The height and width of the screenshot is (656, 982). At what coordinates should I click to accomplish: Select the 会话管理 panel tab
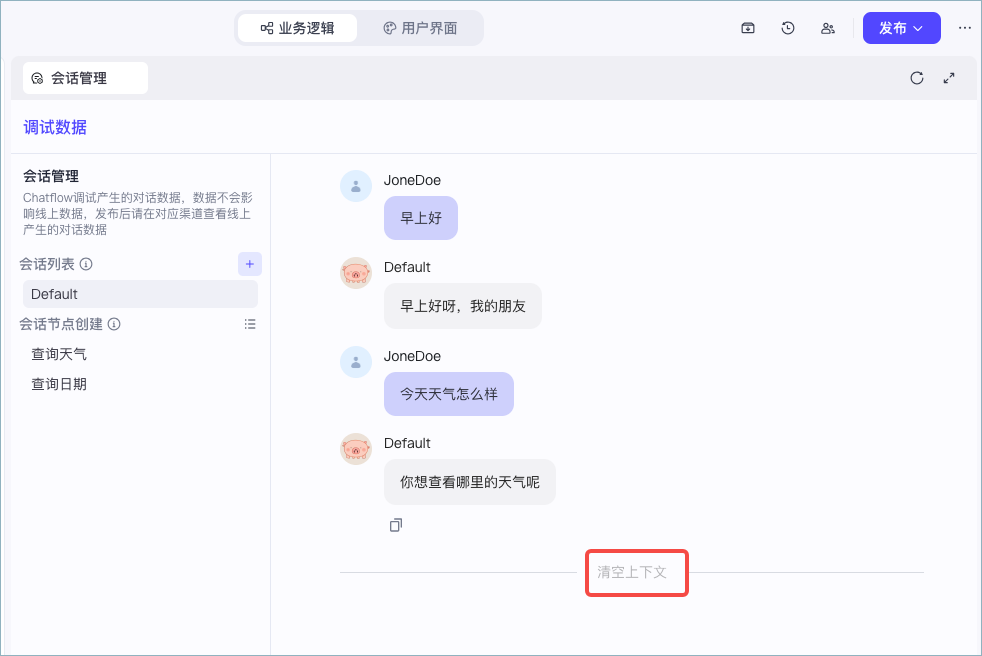[85, 78]
